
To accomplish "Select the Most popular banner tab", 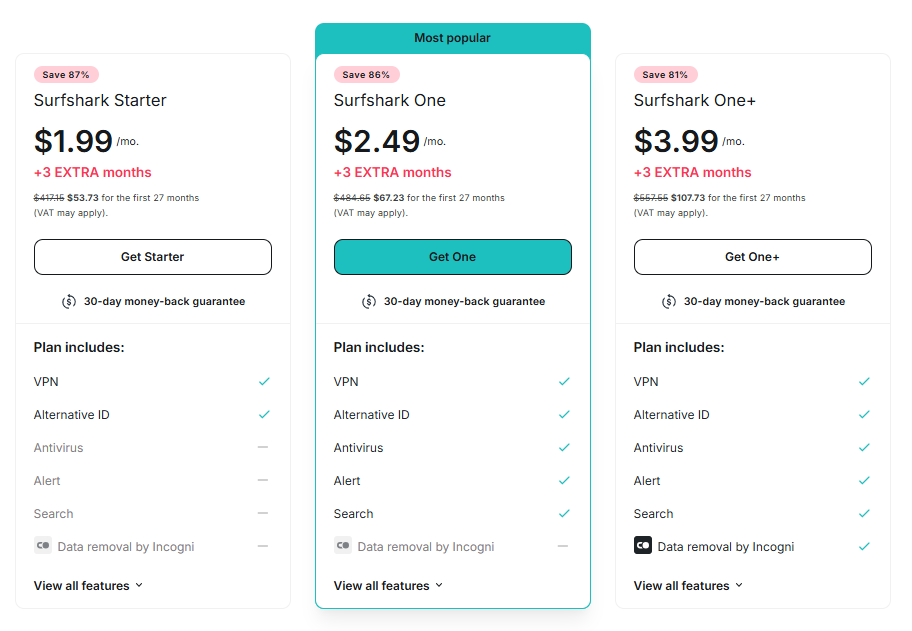I will coord(452,38).
